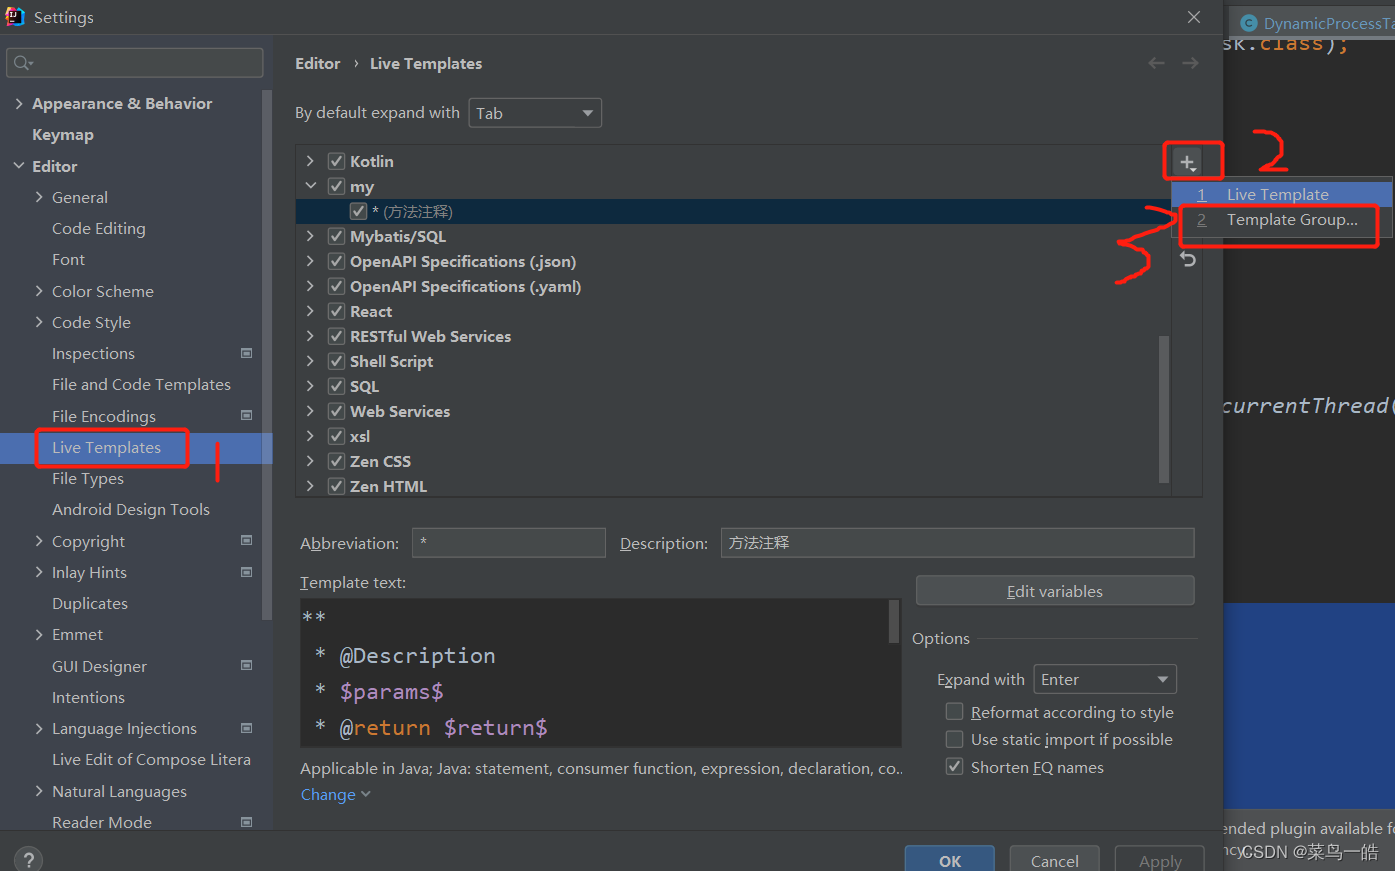Click the search icon in settings search box

click(23, 63)
